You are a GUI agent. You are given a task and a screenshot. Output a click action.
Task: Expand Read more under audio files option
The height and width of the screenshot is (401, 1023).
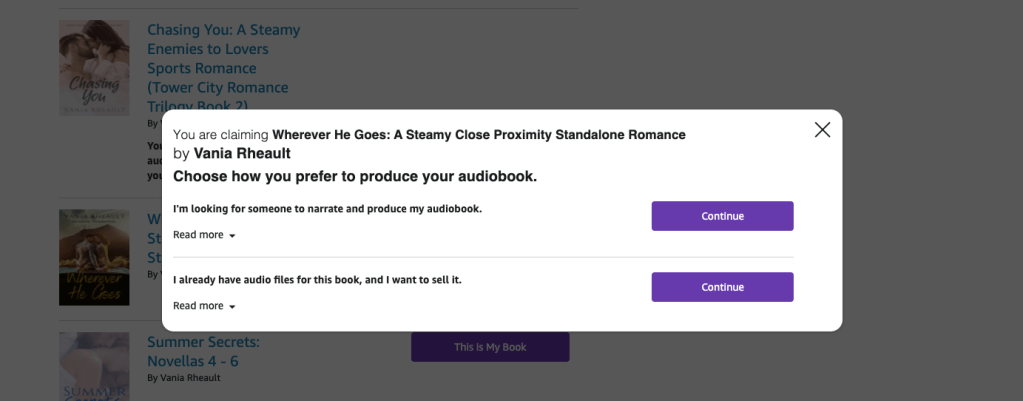(198, 306)
